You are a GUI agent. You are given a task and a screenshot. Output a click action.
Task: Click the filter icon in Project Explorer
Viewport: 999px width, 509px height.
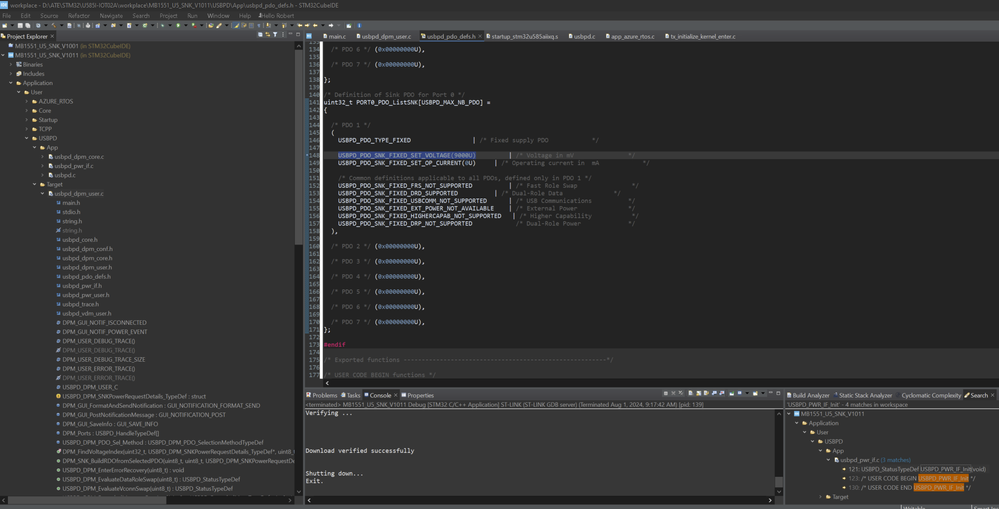point(276,36)
